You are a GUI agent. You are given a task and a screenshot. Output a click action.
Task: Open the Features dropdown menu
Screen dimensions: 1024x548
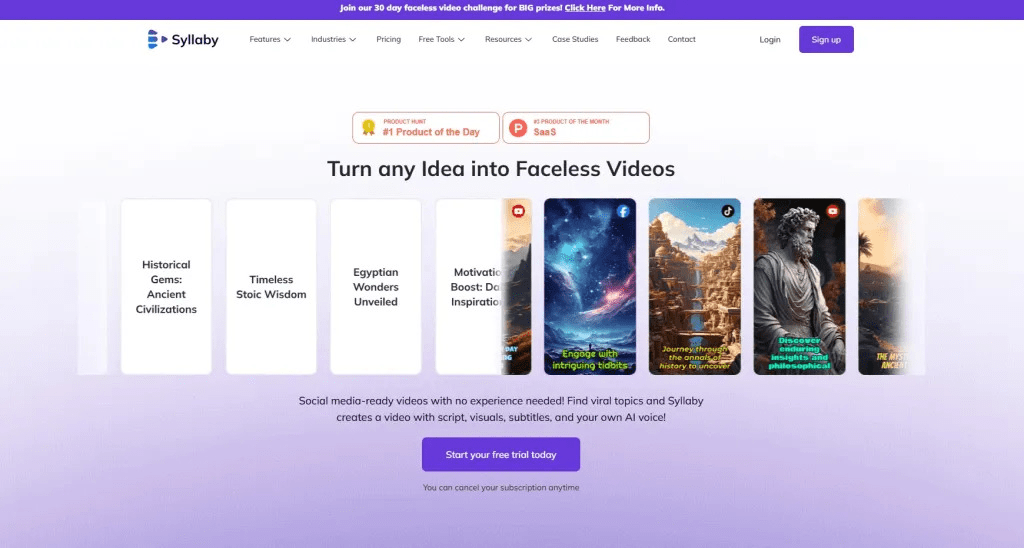(x=270, y=39)
